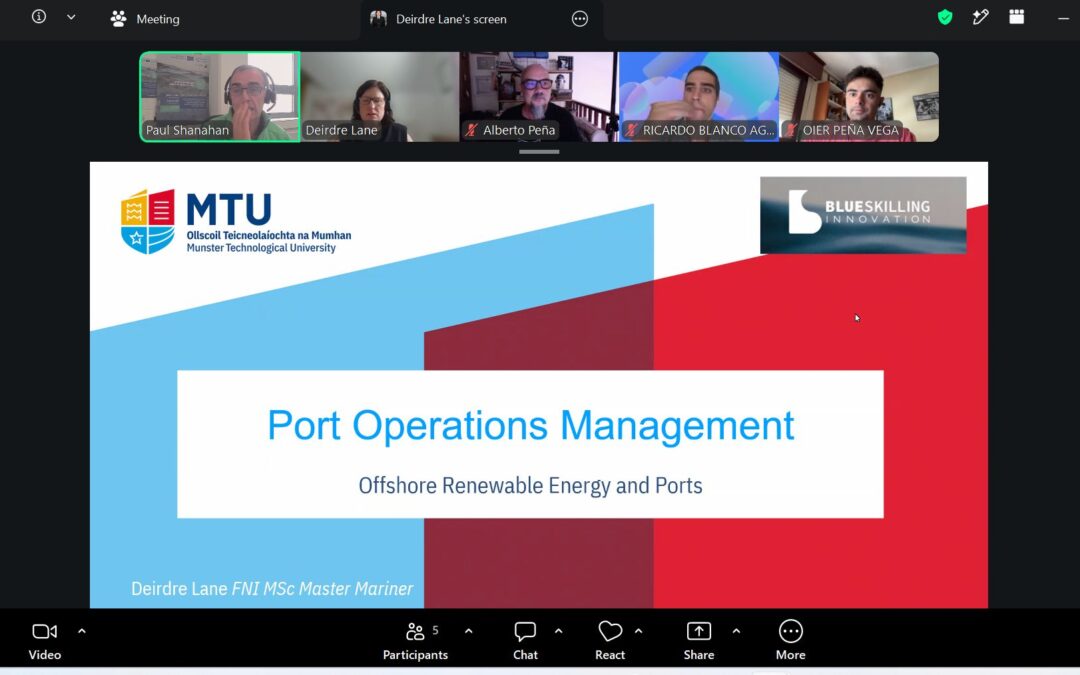The image size is (1080, 675).
Task: Click 'Offshore Renewable Energy and Ports' subtitle
Action: (x=530, y=486)
